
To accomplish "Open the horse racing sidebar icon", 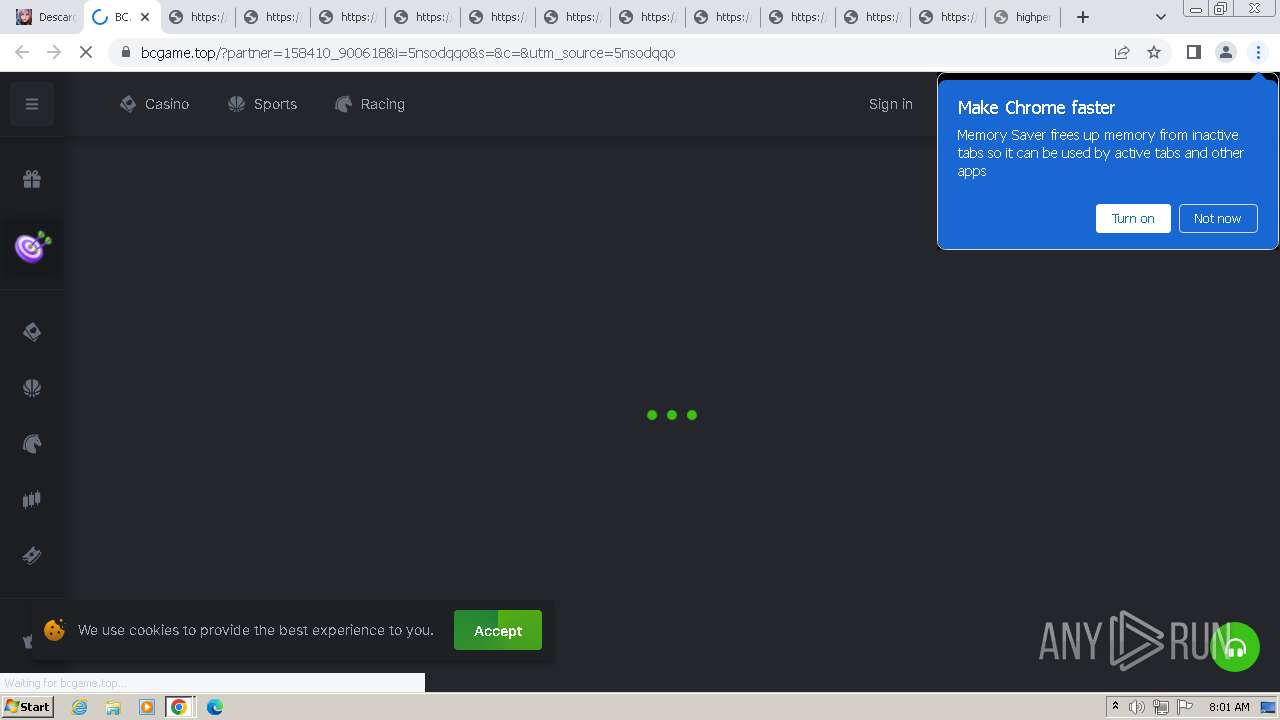I will [32, 444].
